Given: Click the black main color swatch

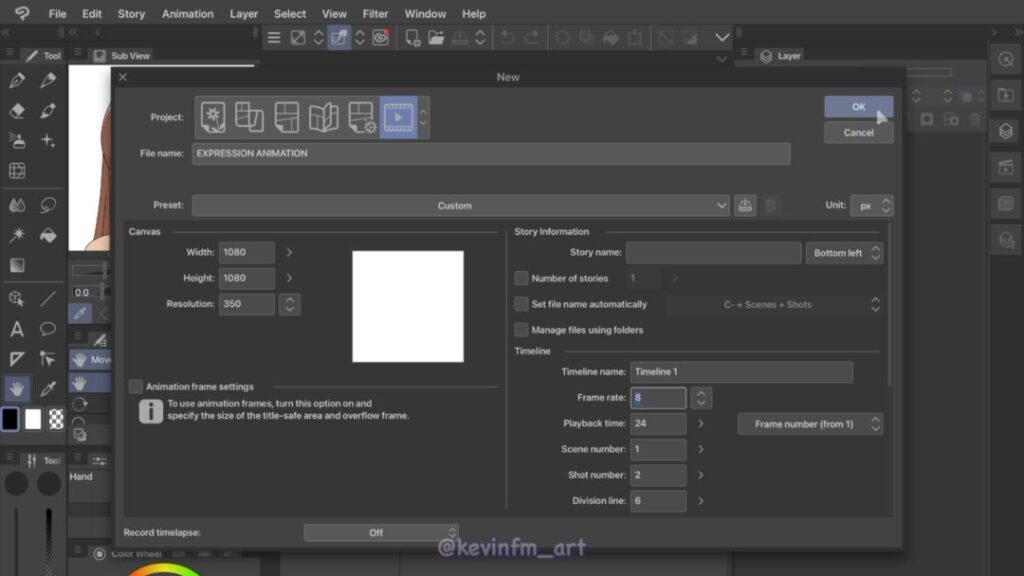Looking at the screenshot, I should tap(10, 419).
